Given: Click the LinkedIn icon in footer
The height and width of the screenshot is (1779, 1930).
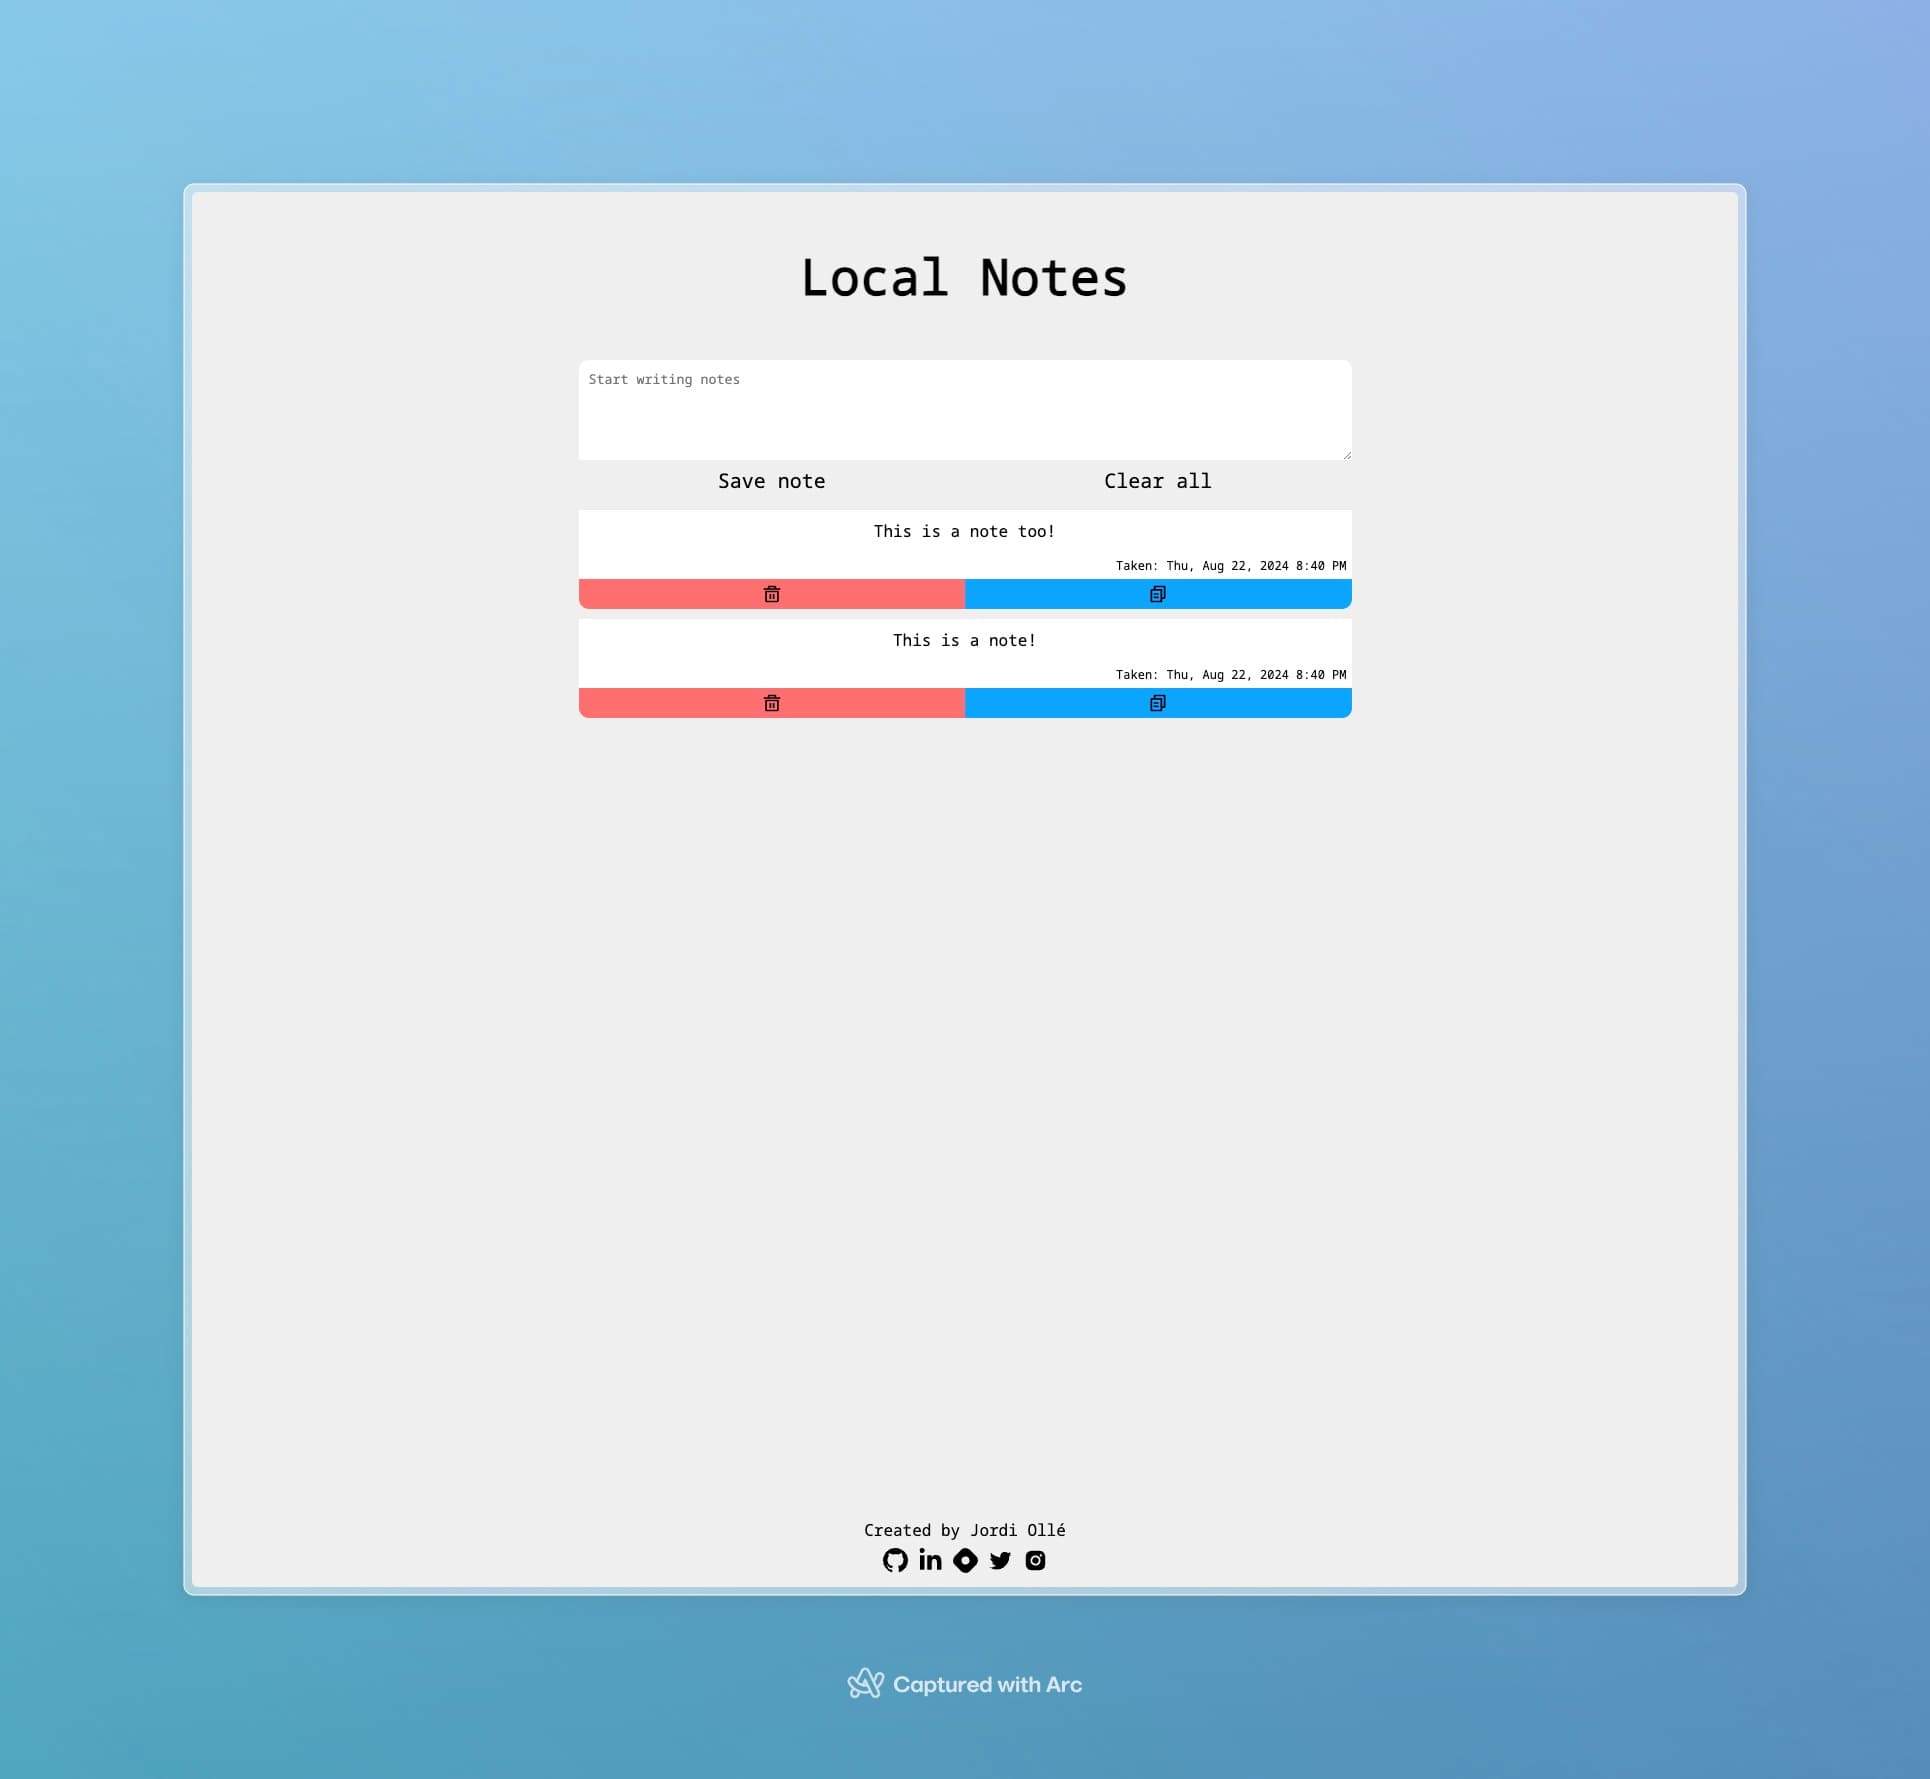Looking at the screenshot, I should click(930, 1560).
